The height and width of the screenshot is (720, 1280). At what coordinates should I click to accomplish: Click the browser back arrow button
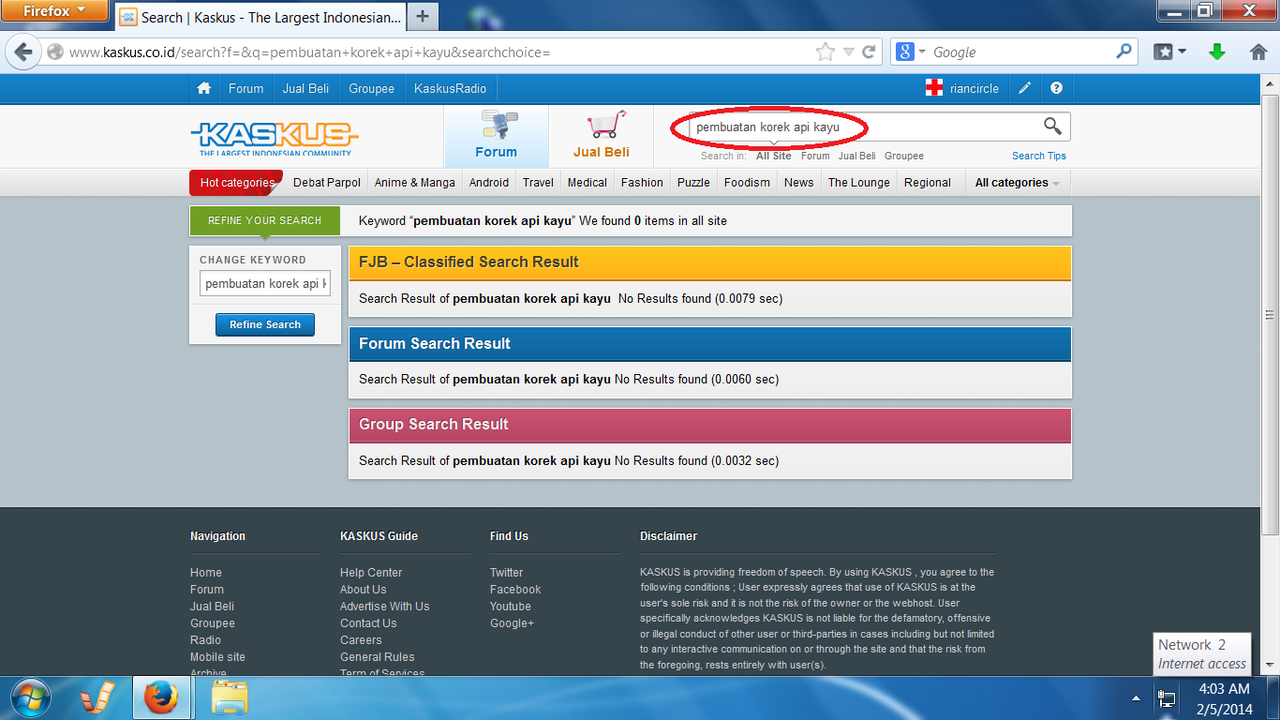(x=22, y=52)
